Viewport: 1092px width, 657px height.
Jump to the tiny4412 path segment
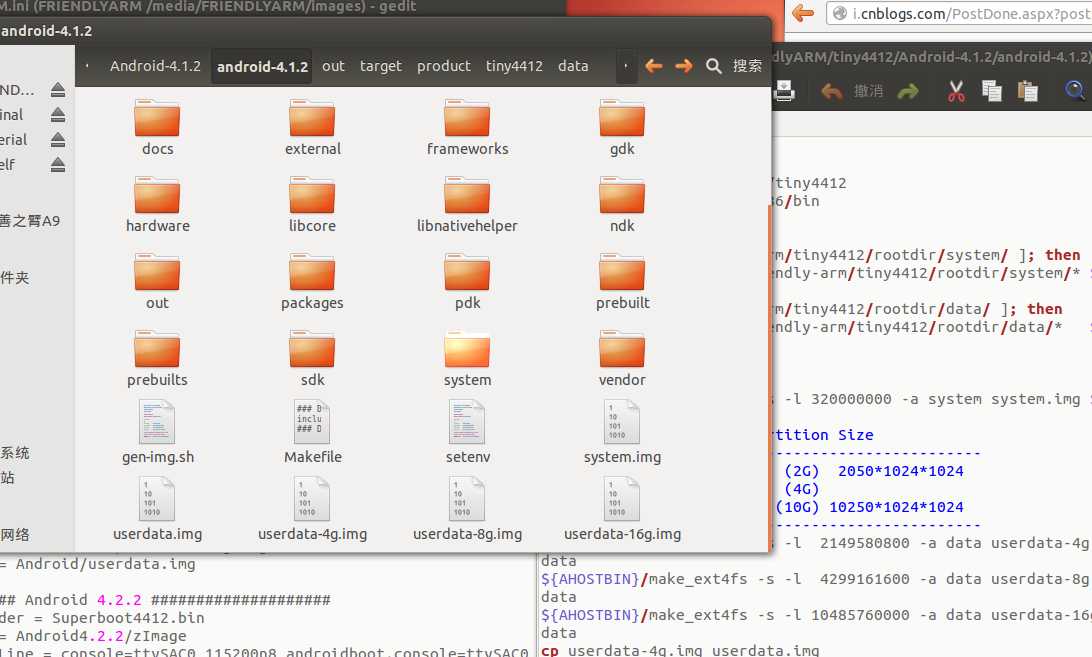pyautogui.click(x=514, y=66)
